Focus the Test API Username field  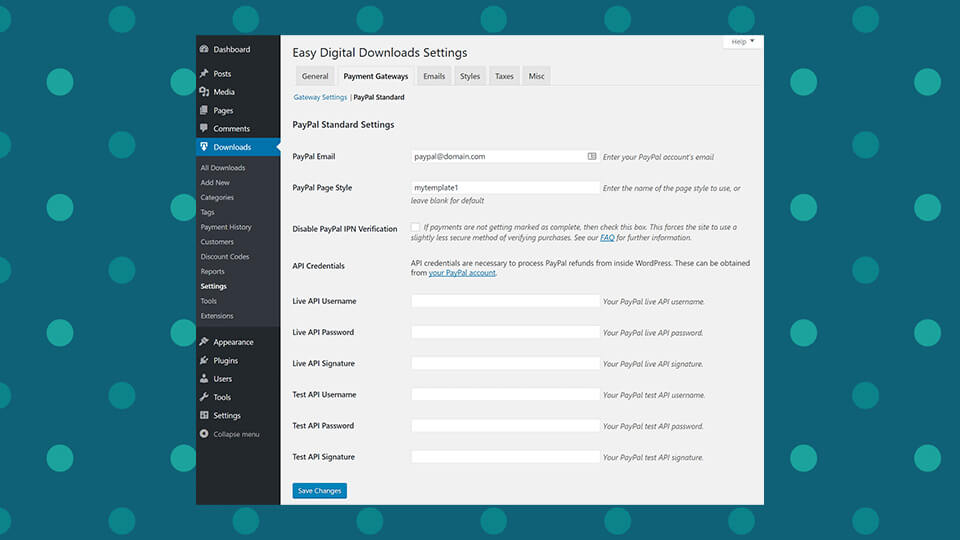505,394
